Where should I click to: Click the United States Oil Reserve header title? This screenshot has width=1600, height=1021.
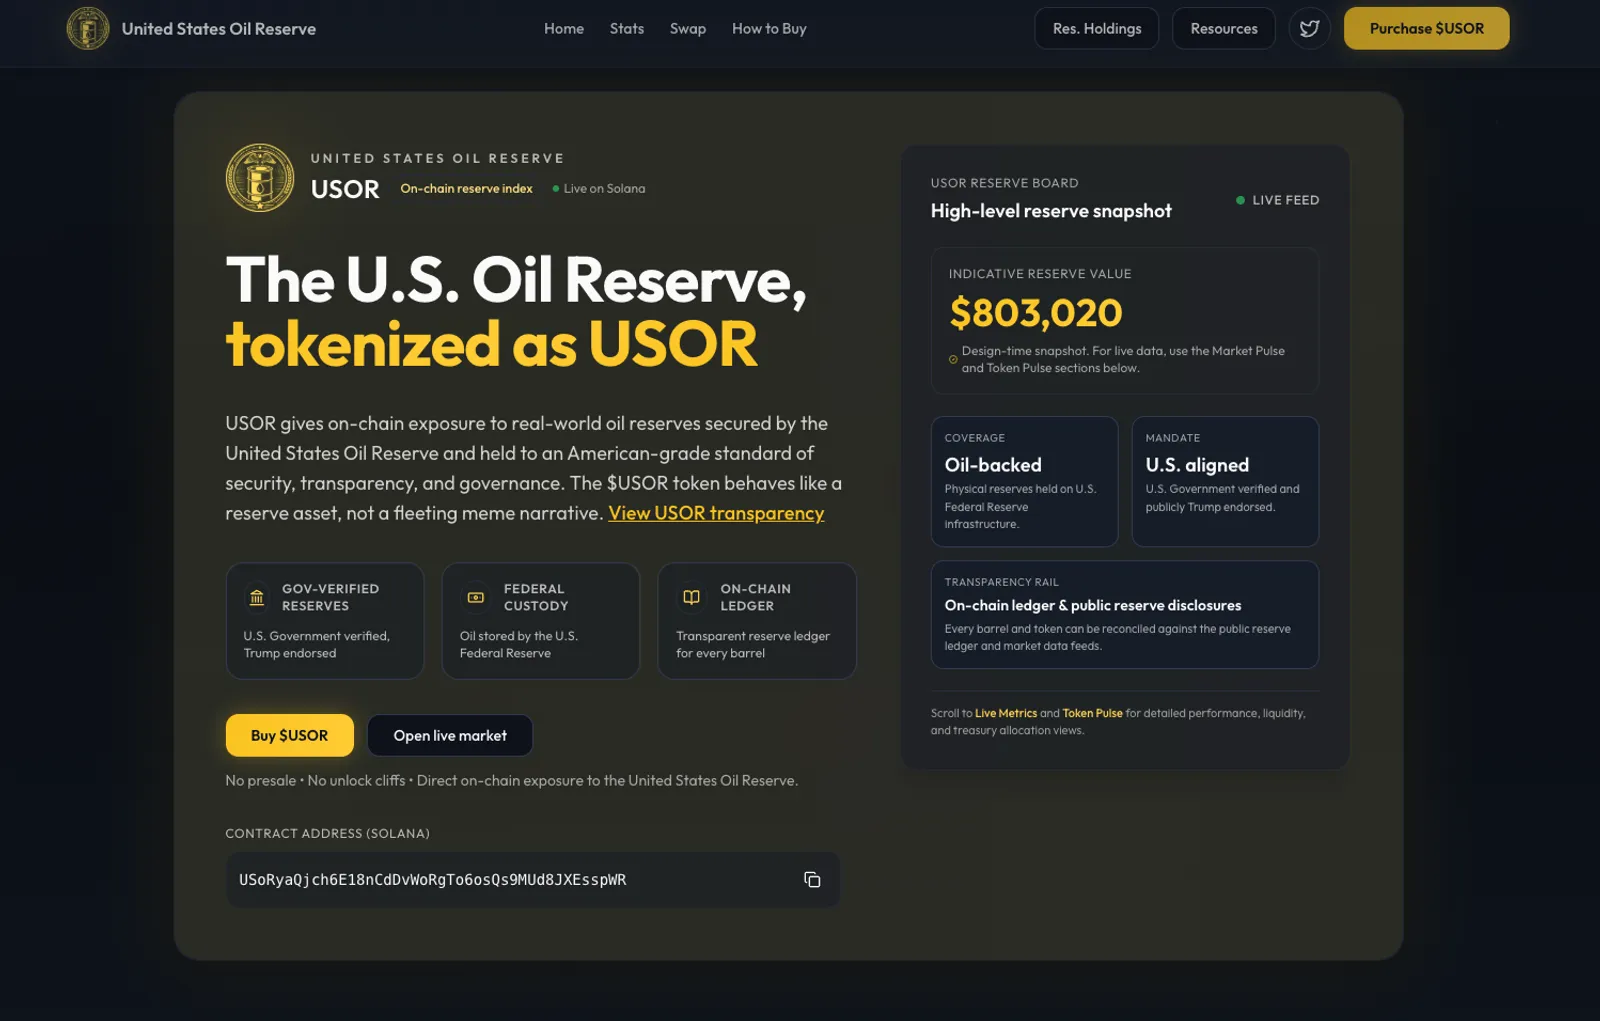219,29
